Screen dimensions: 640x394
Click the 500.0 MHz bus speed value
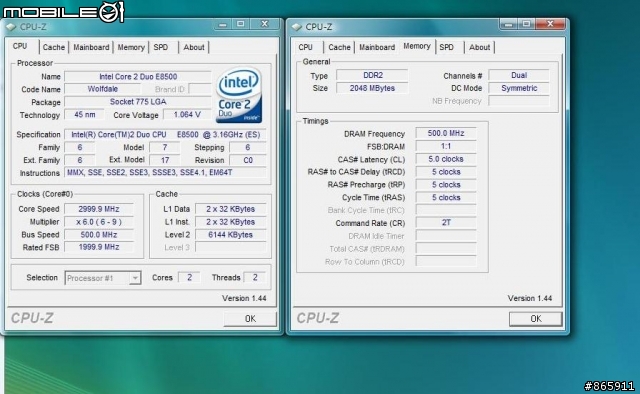[99, 235]
